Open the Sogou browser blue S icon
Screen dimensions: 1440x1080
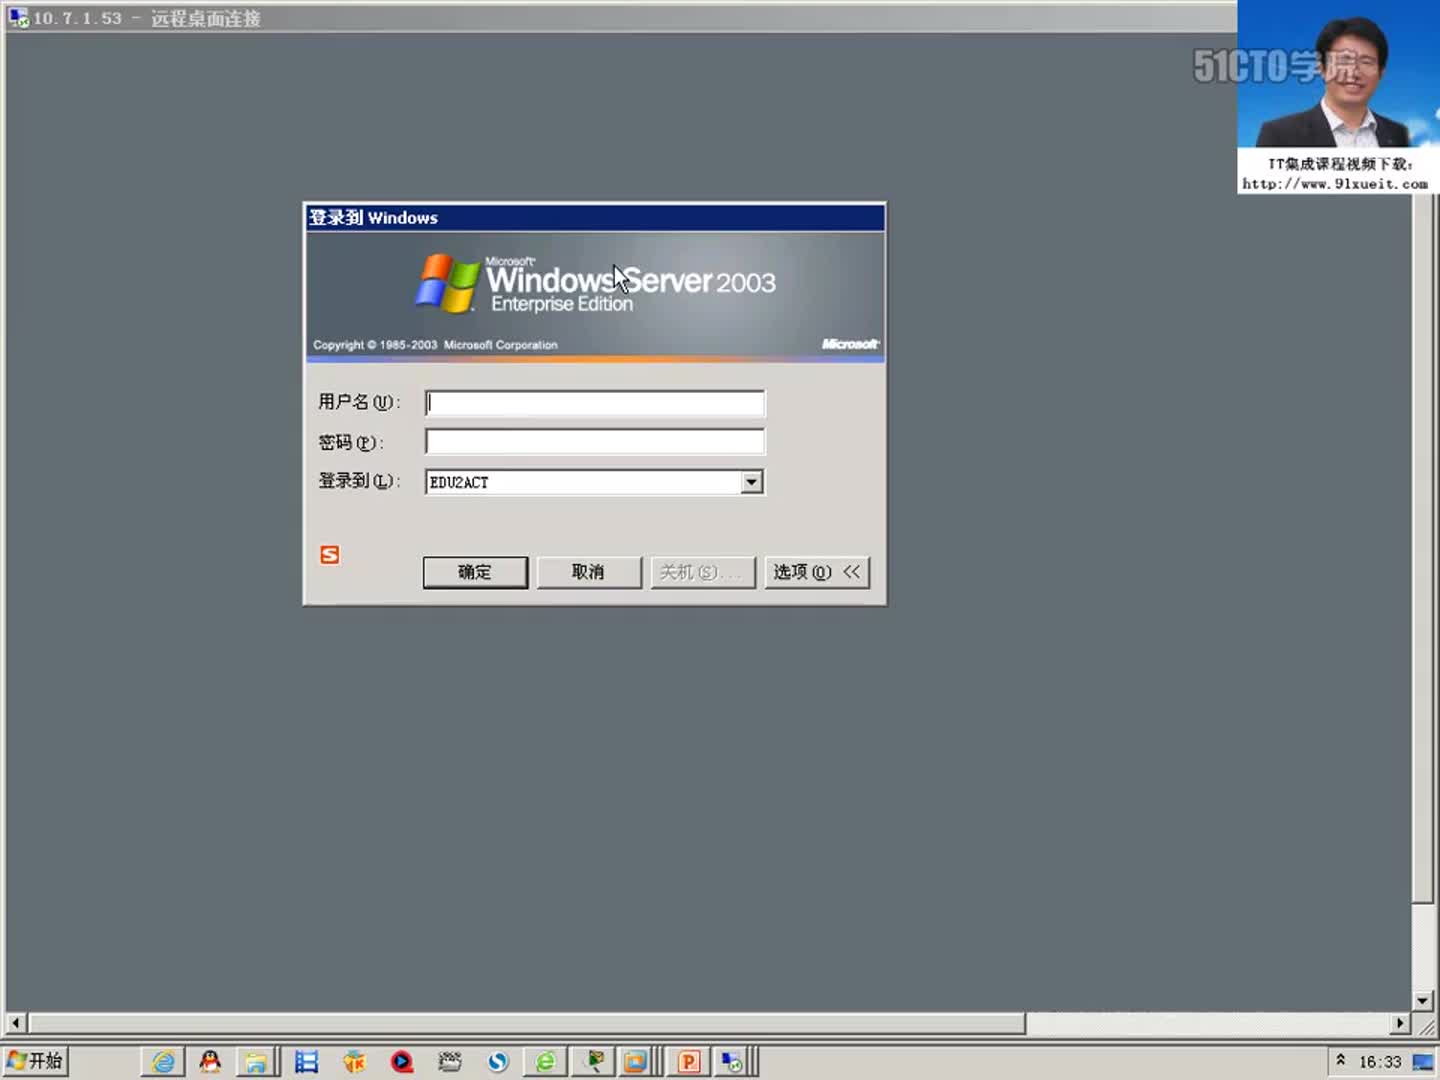(x=498, y=1062)
